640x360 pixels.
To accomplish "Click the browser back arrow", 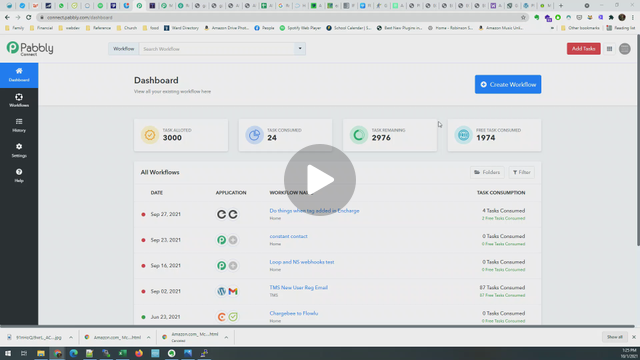I will (7, 18).
